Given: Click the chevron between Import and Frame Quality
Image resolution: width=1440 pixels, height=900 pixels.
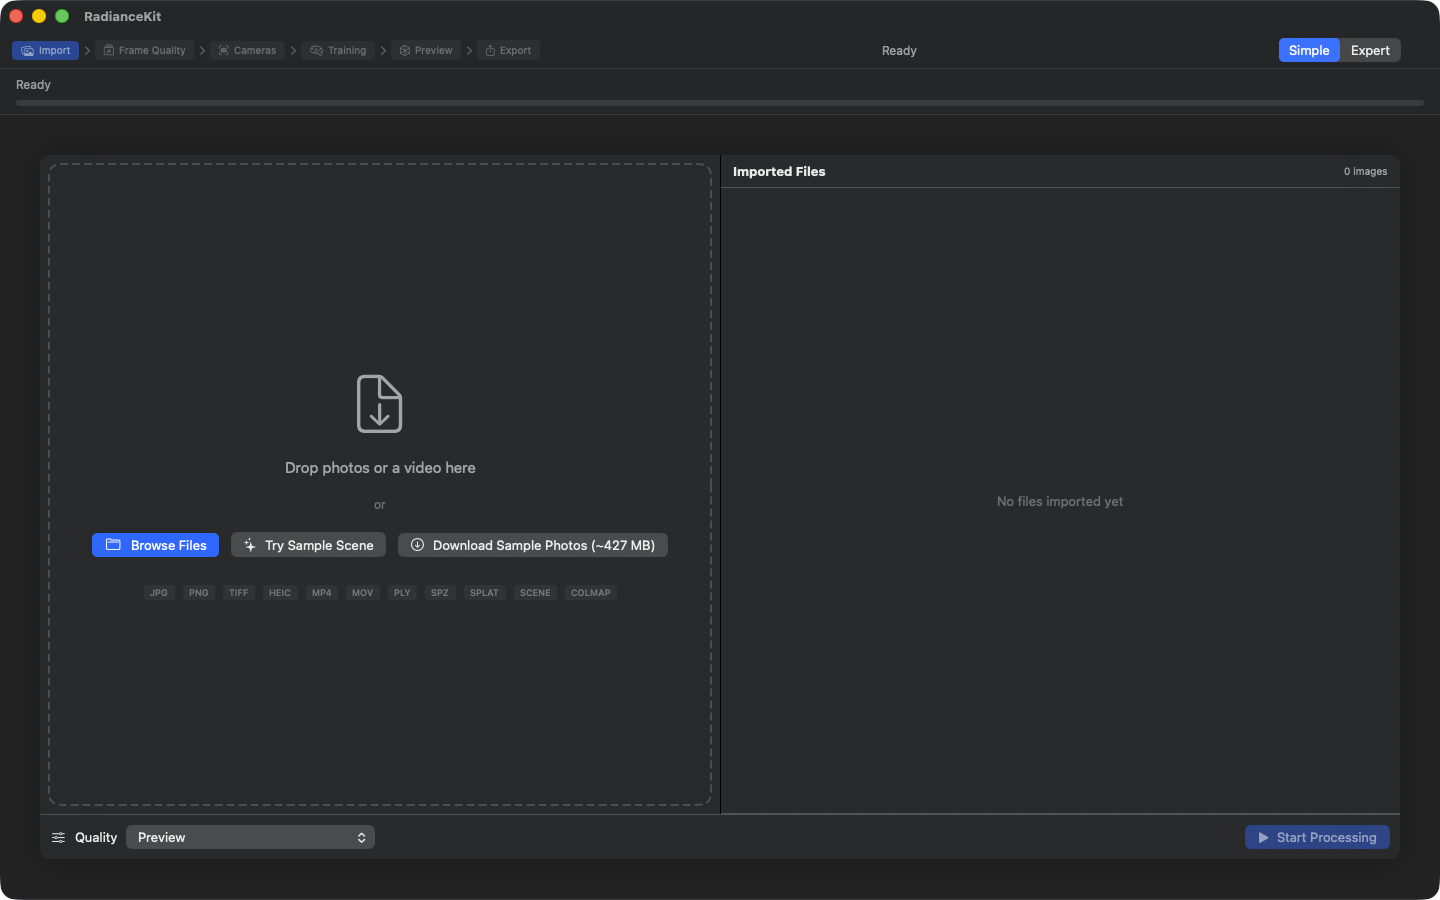Looking at the screenshot, I should [87, 50].
